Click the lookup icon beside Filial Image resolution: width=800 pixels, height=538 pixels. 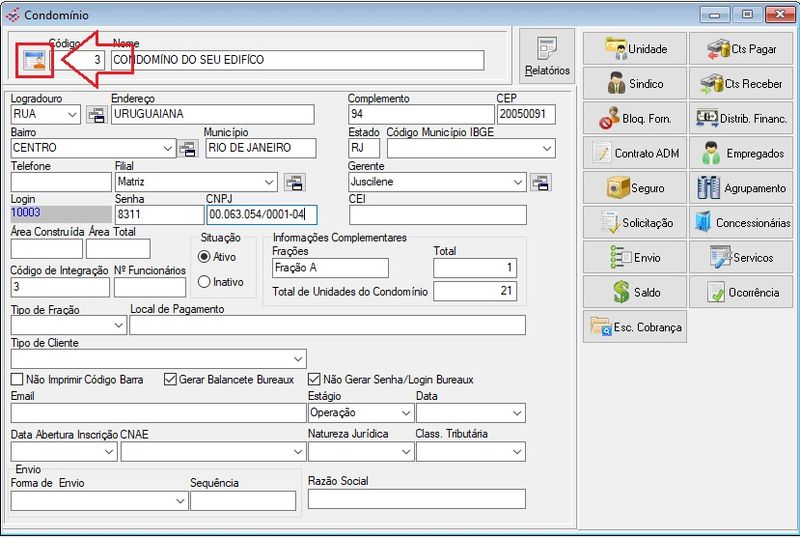click(293, 182)
